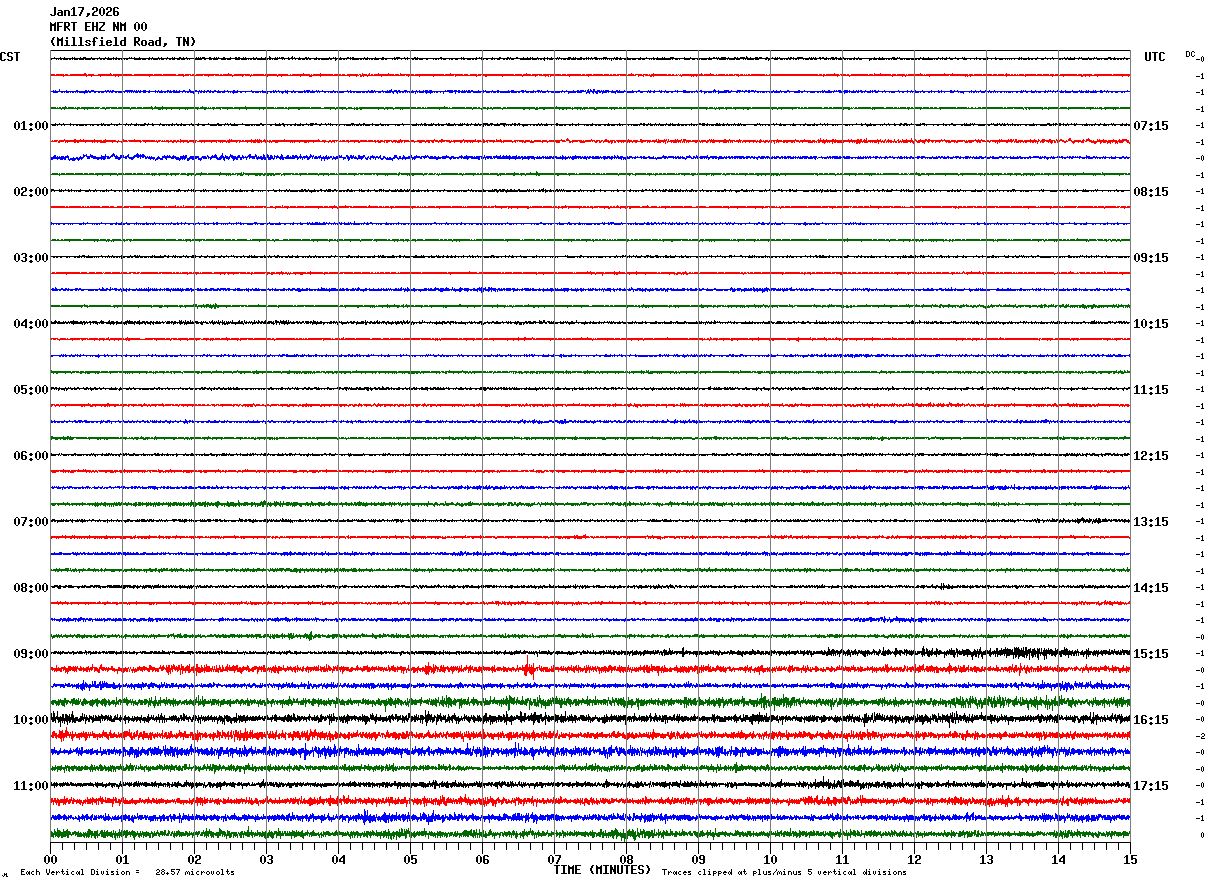Click the TIME (MINUTES) axis title

click(602, 870)
